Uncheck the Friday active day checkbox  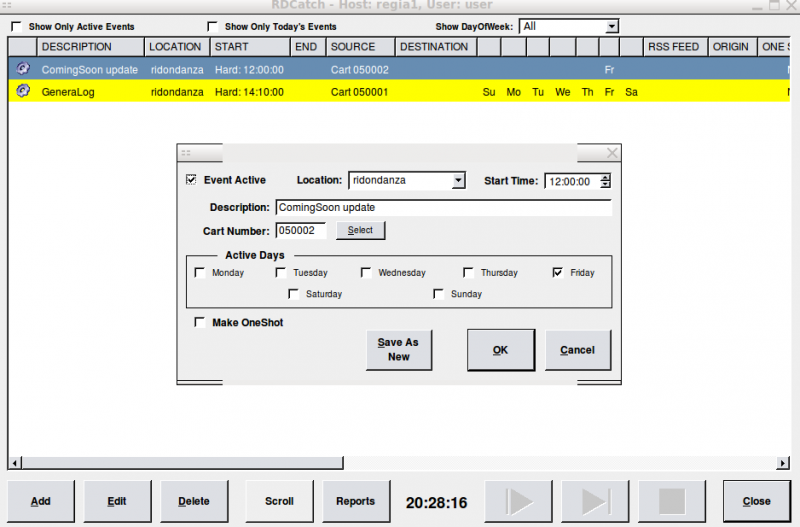pos(558,272)
